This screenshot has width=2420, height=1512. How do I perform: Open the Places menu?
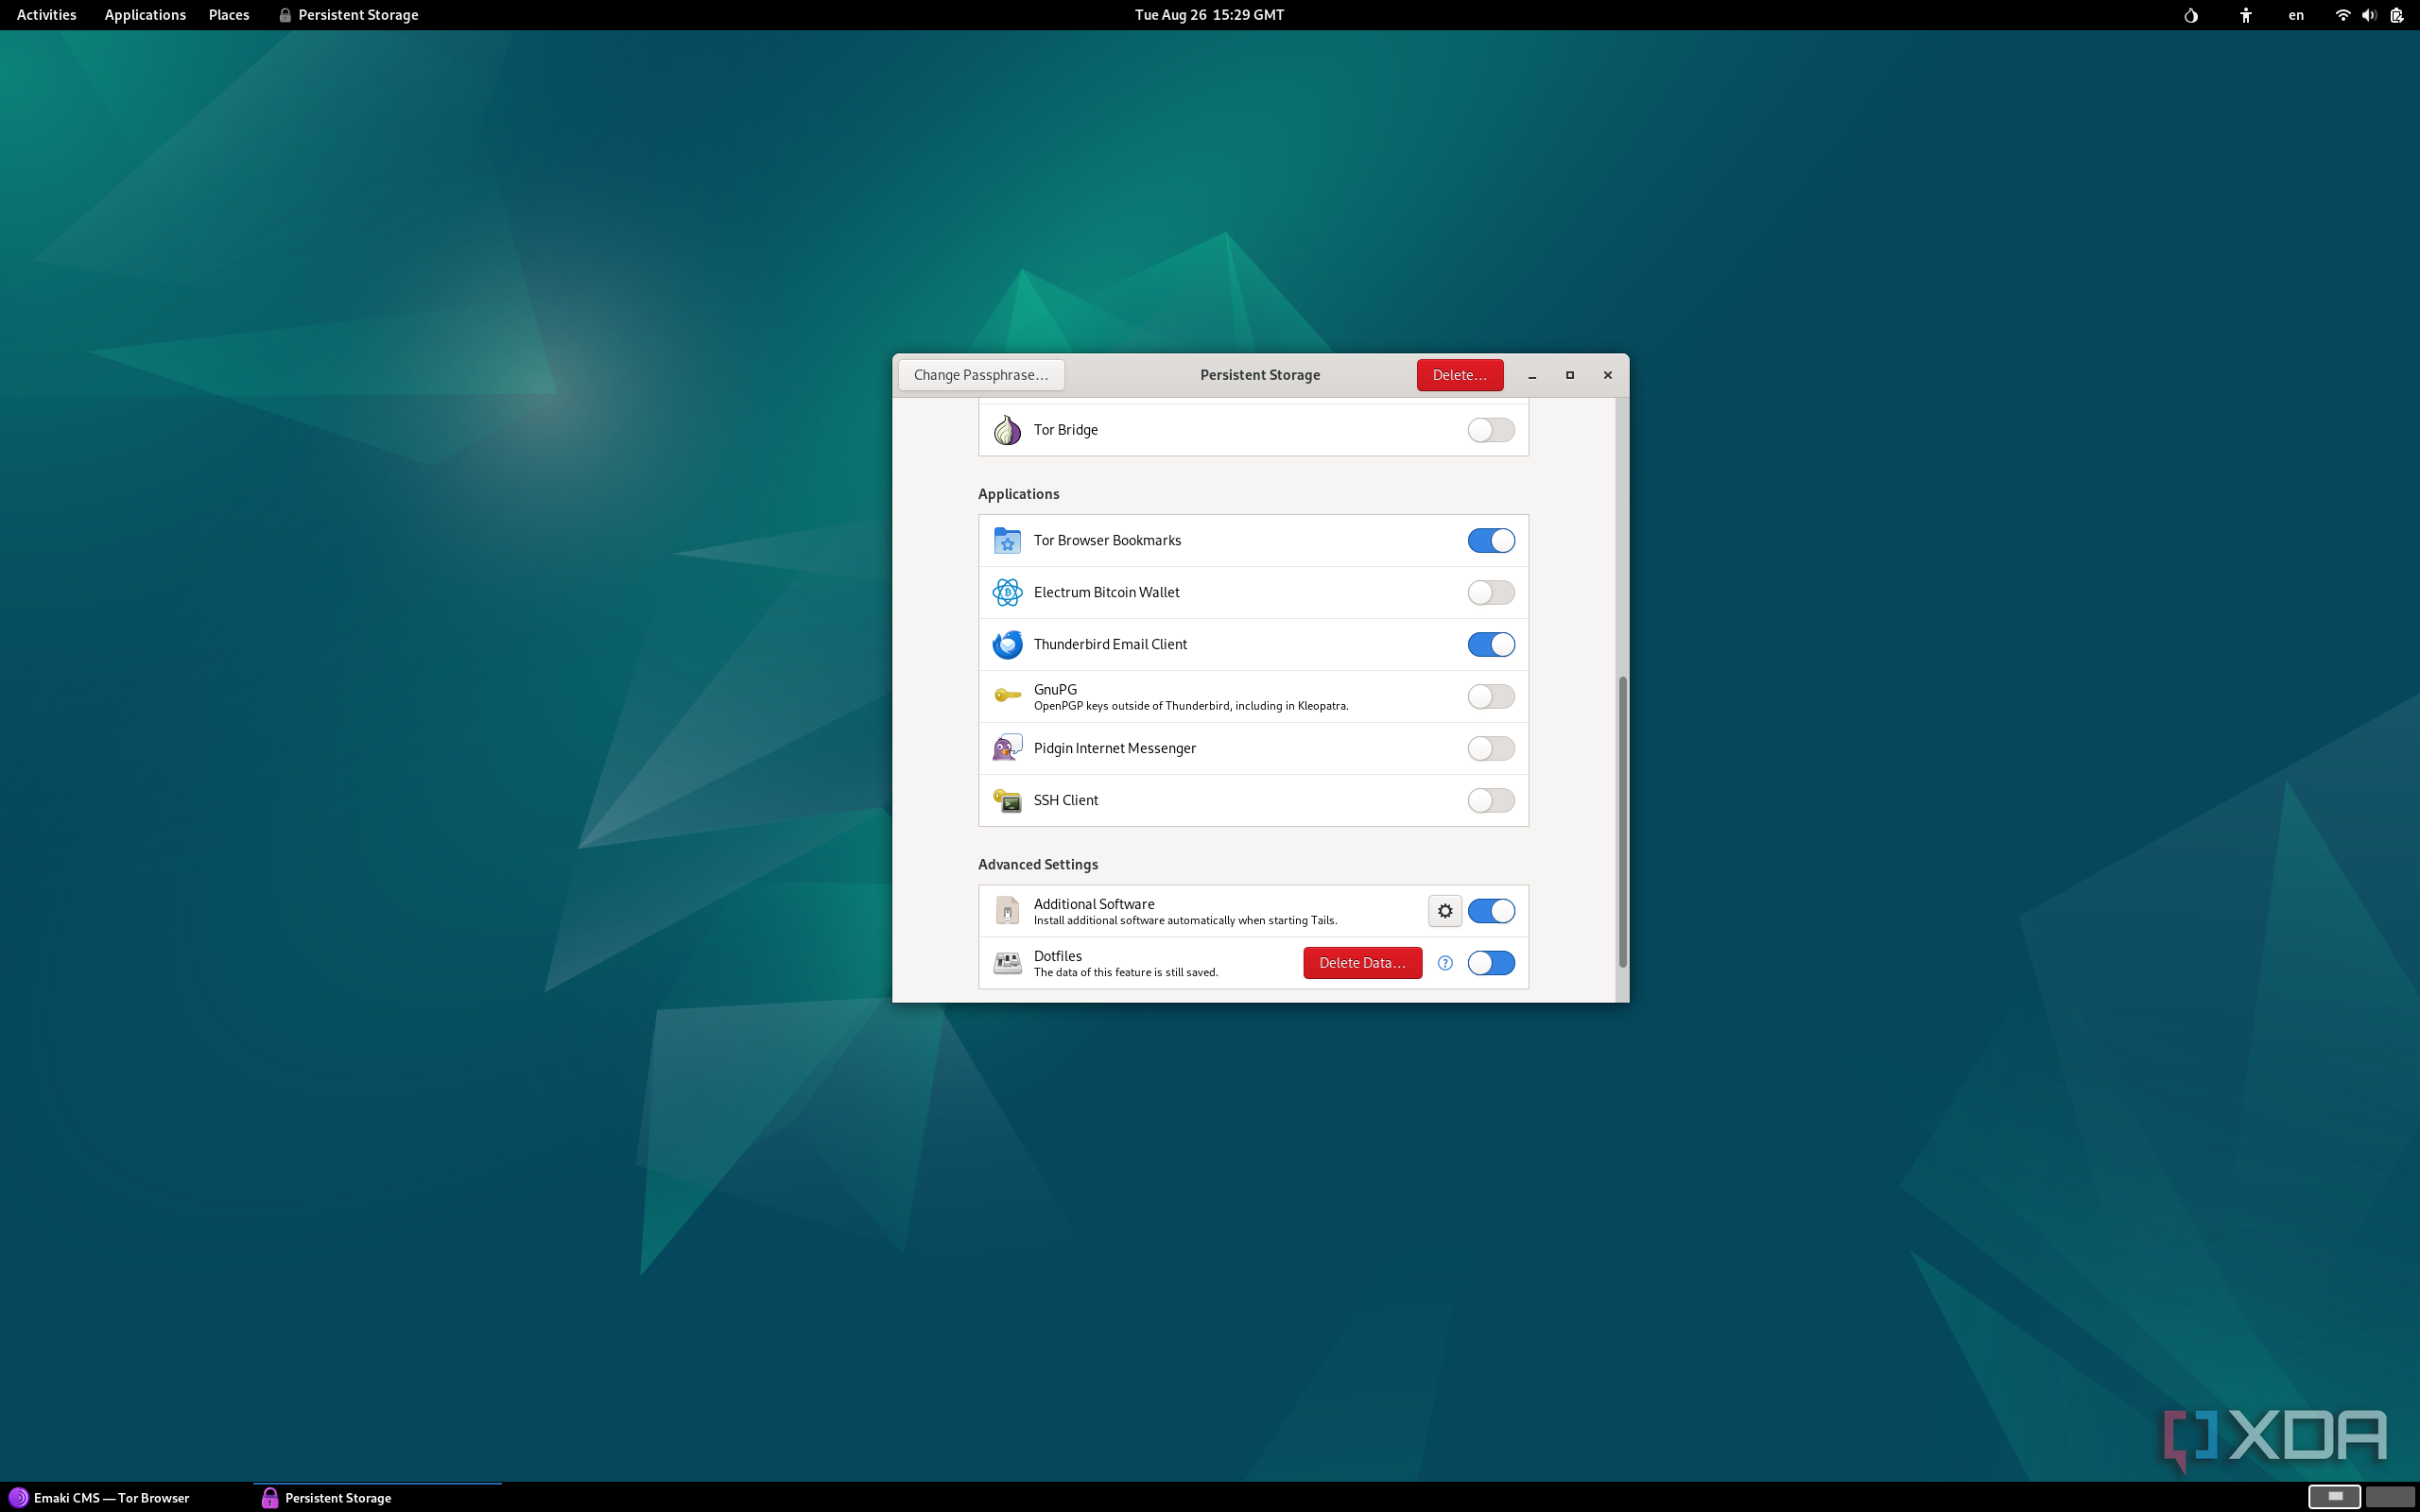(x=228, y=15)
